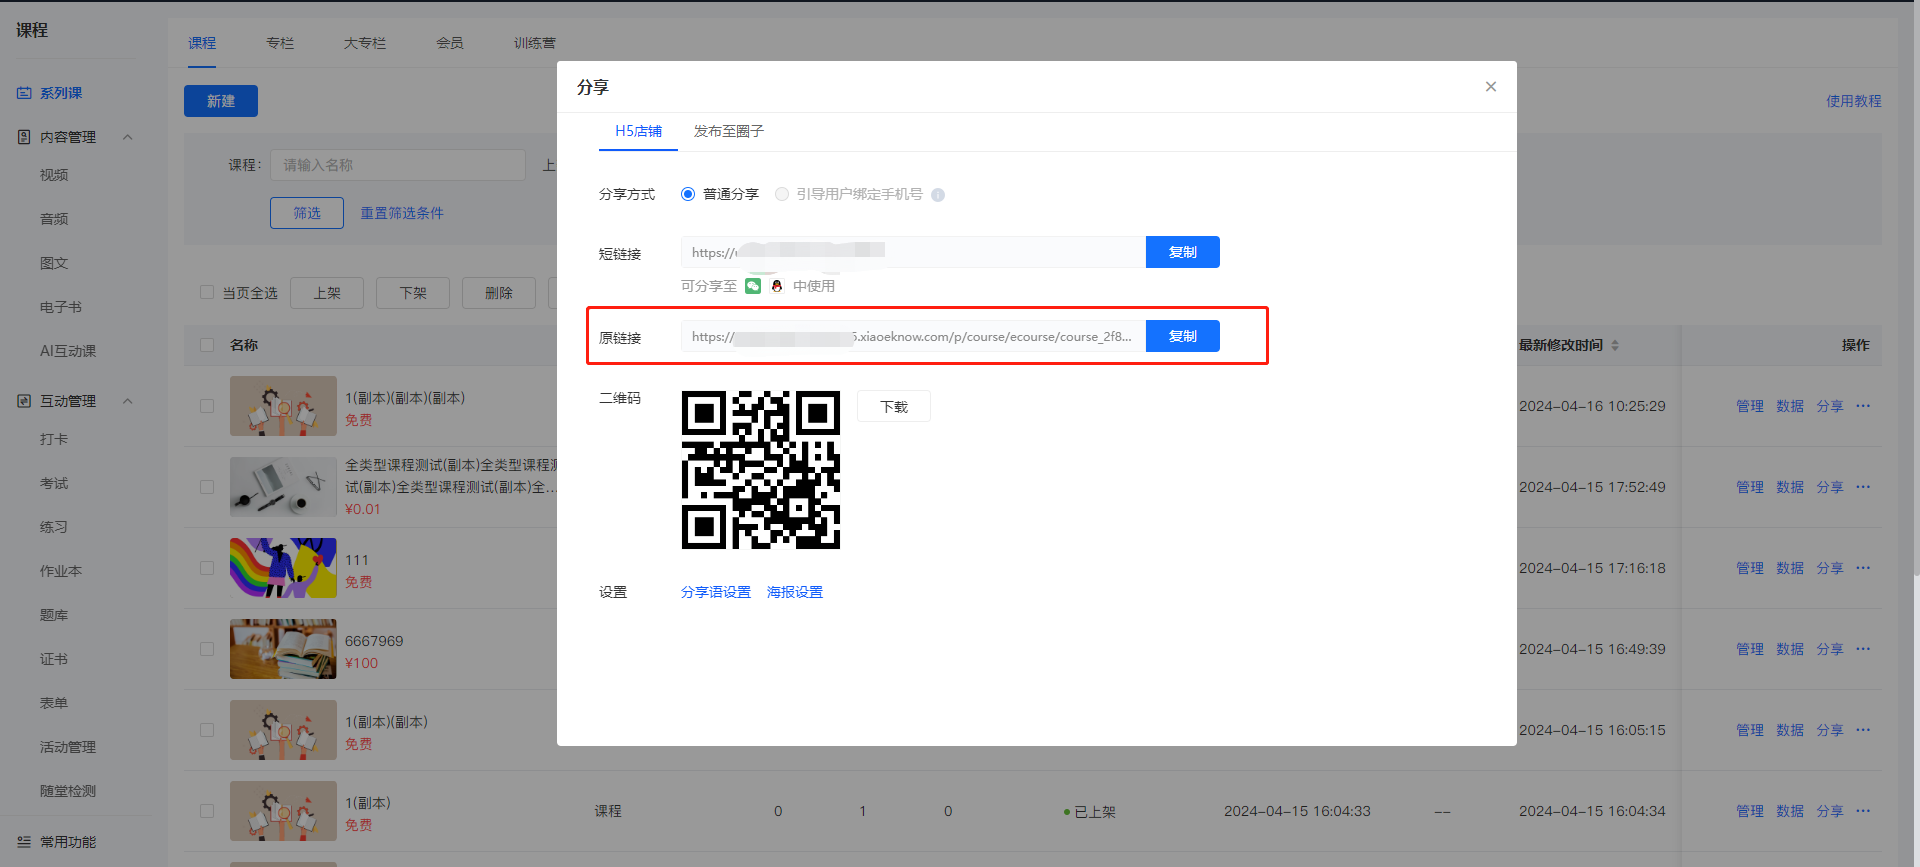
Task: Click the QR code image
Action: click(x=761, y=470)
